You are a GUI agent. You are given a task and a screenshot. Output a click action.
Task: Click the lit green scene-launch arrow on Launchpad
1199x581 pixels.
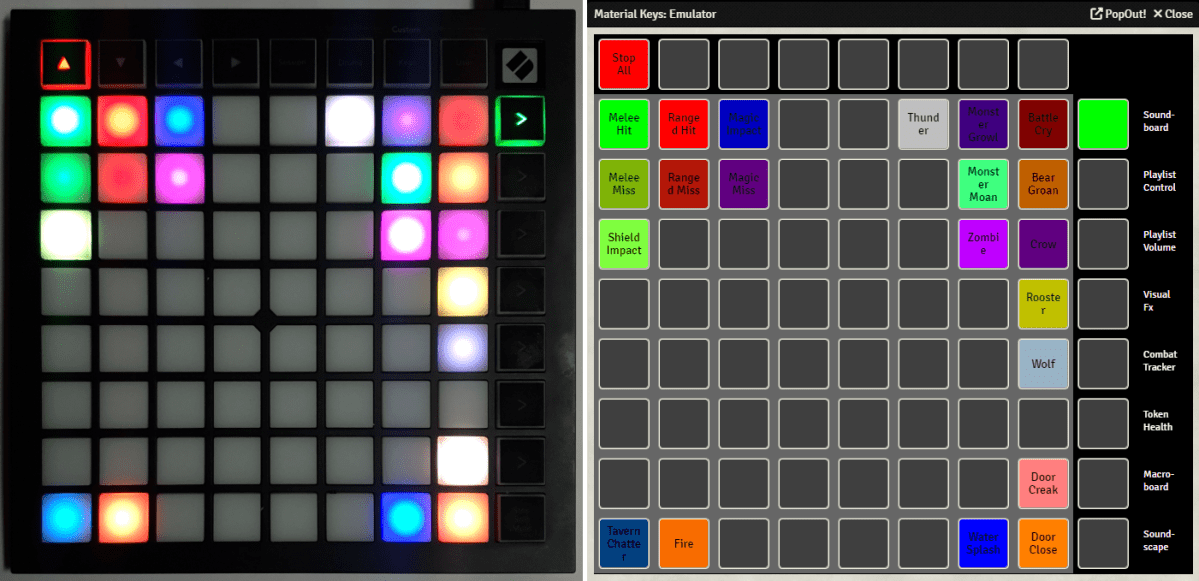519,120
